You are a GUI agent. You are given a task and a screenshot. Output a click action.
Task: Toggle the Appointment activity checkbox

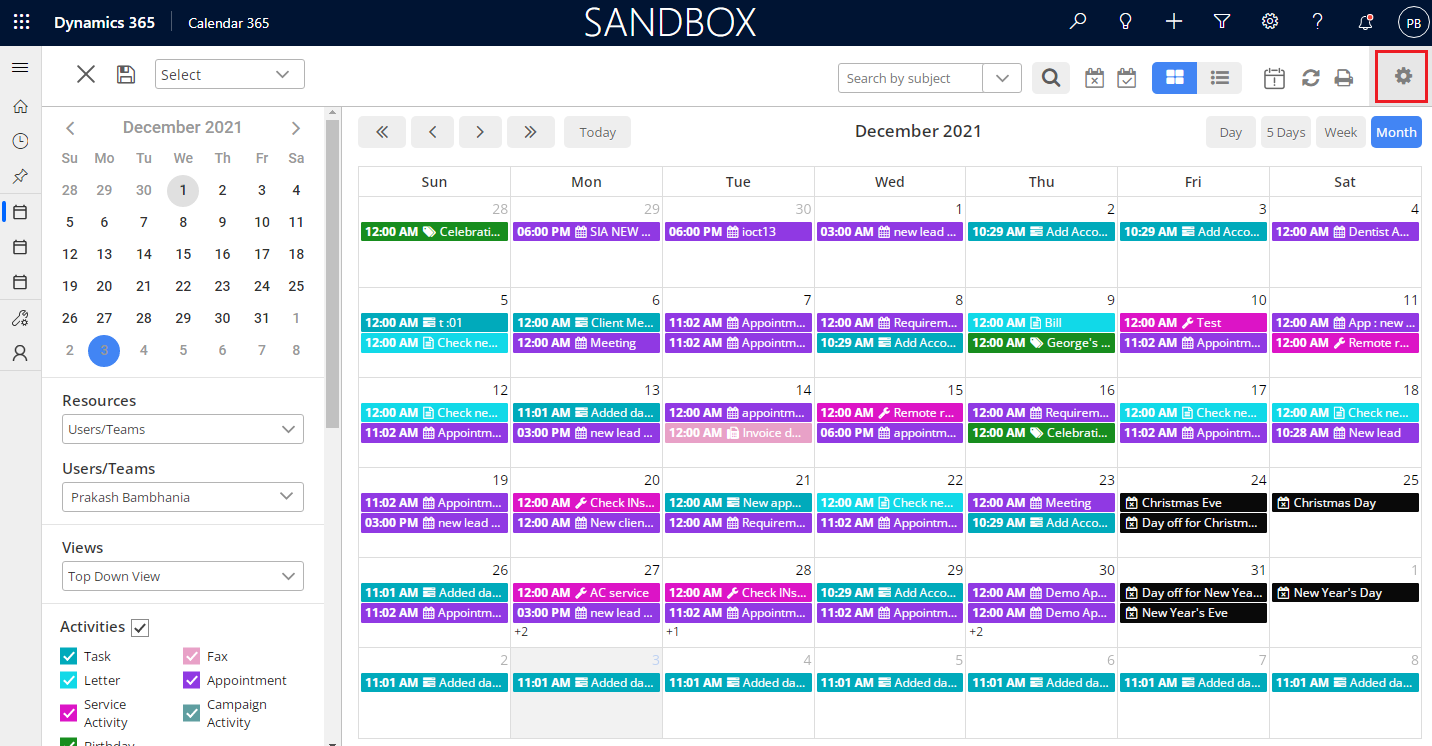tap(192, 680)
